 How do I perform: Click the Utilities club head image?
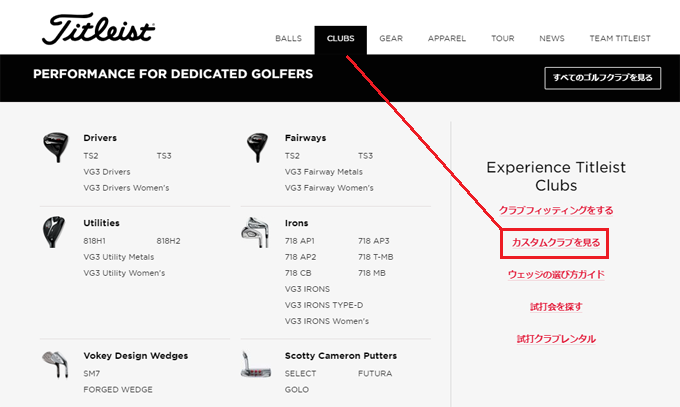(x=54, y=232)
